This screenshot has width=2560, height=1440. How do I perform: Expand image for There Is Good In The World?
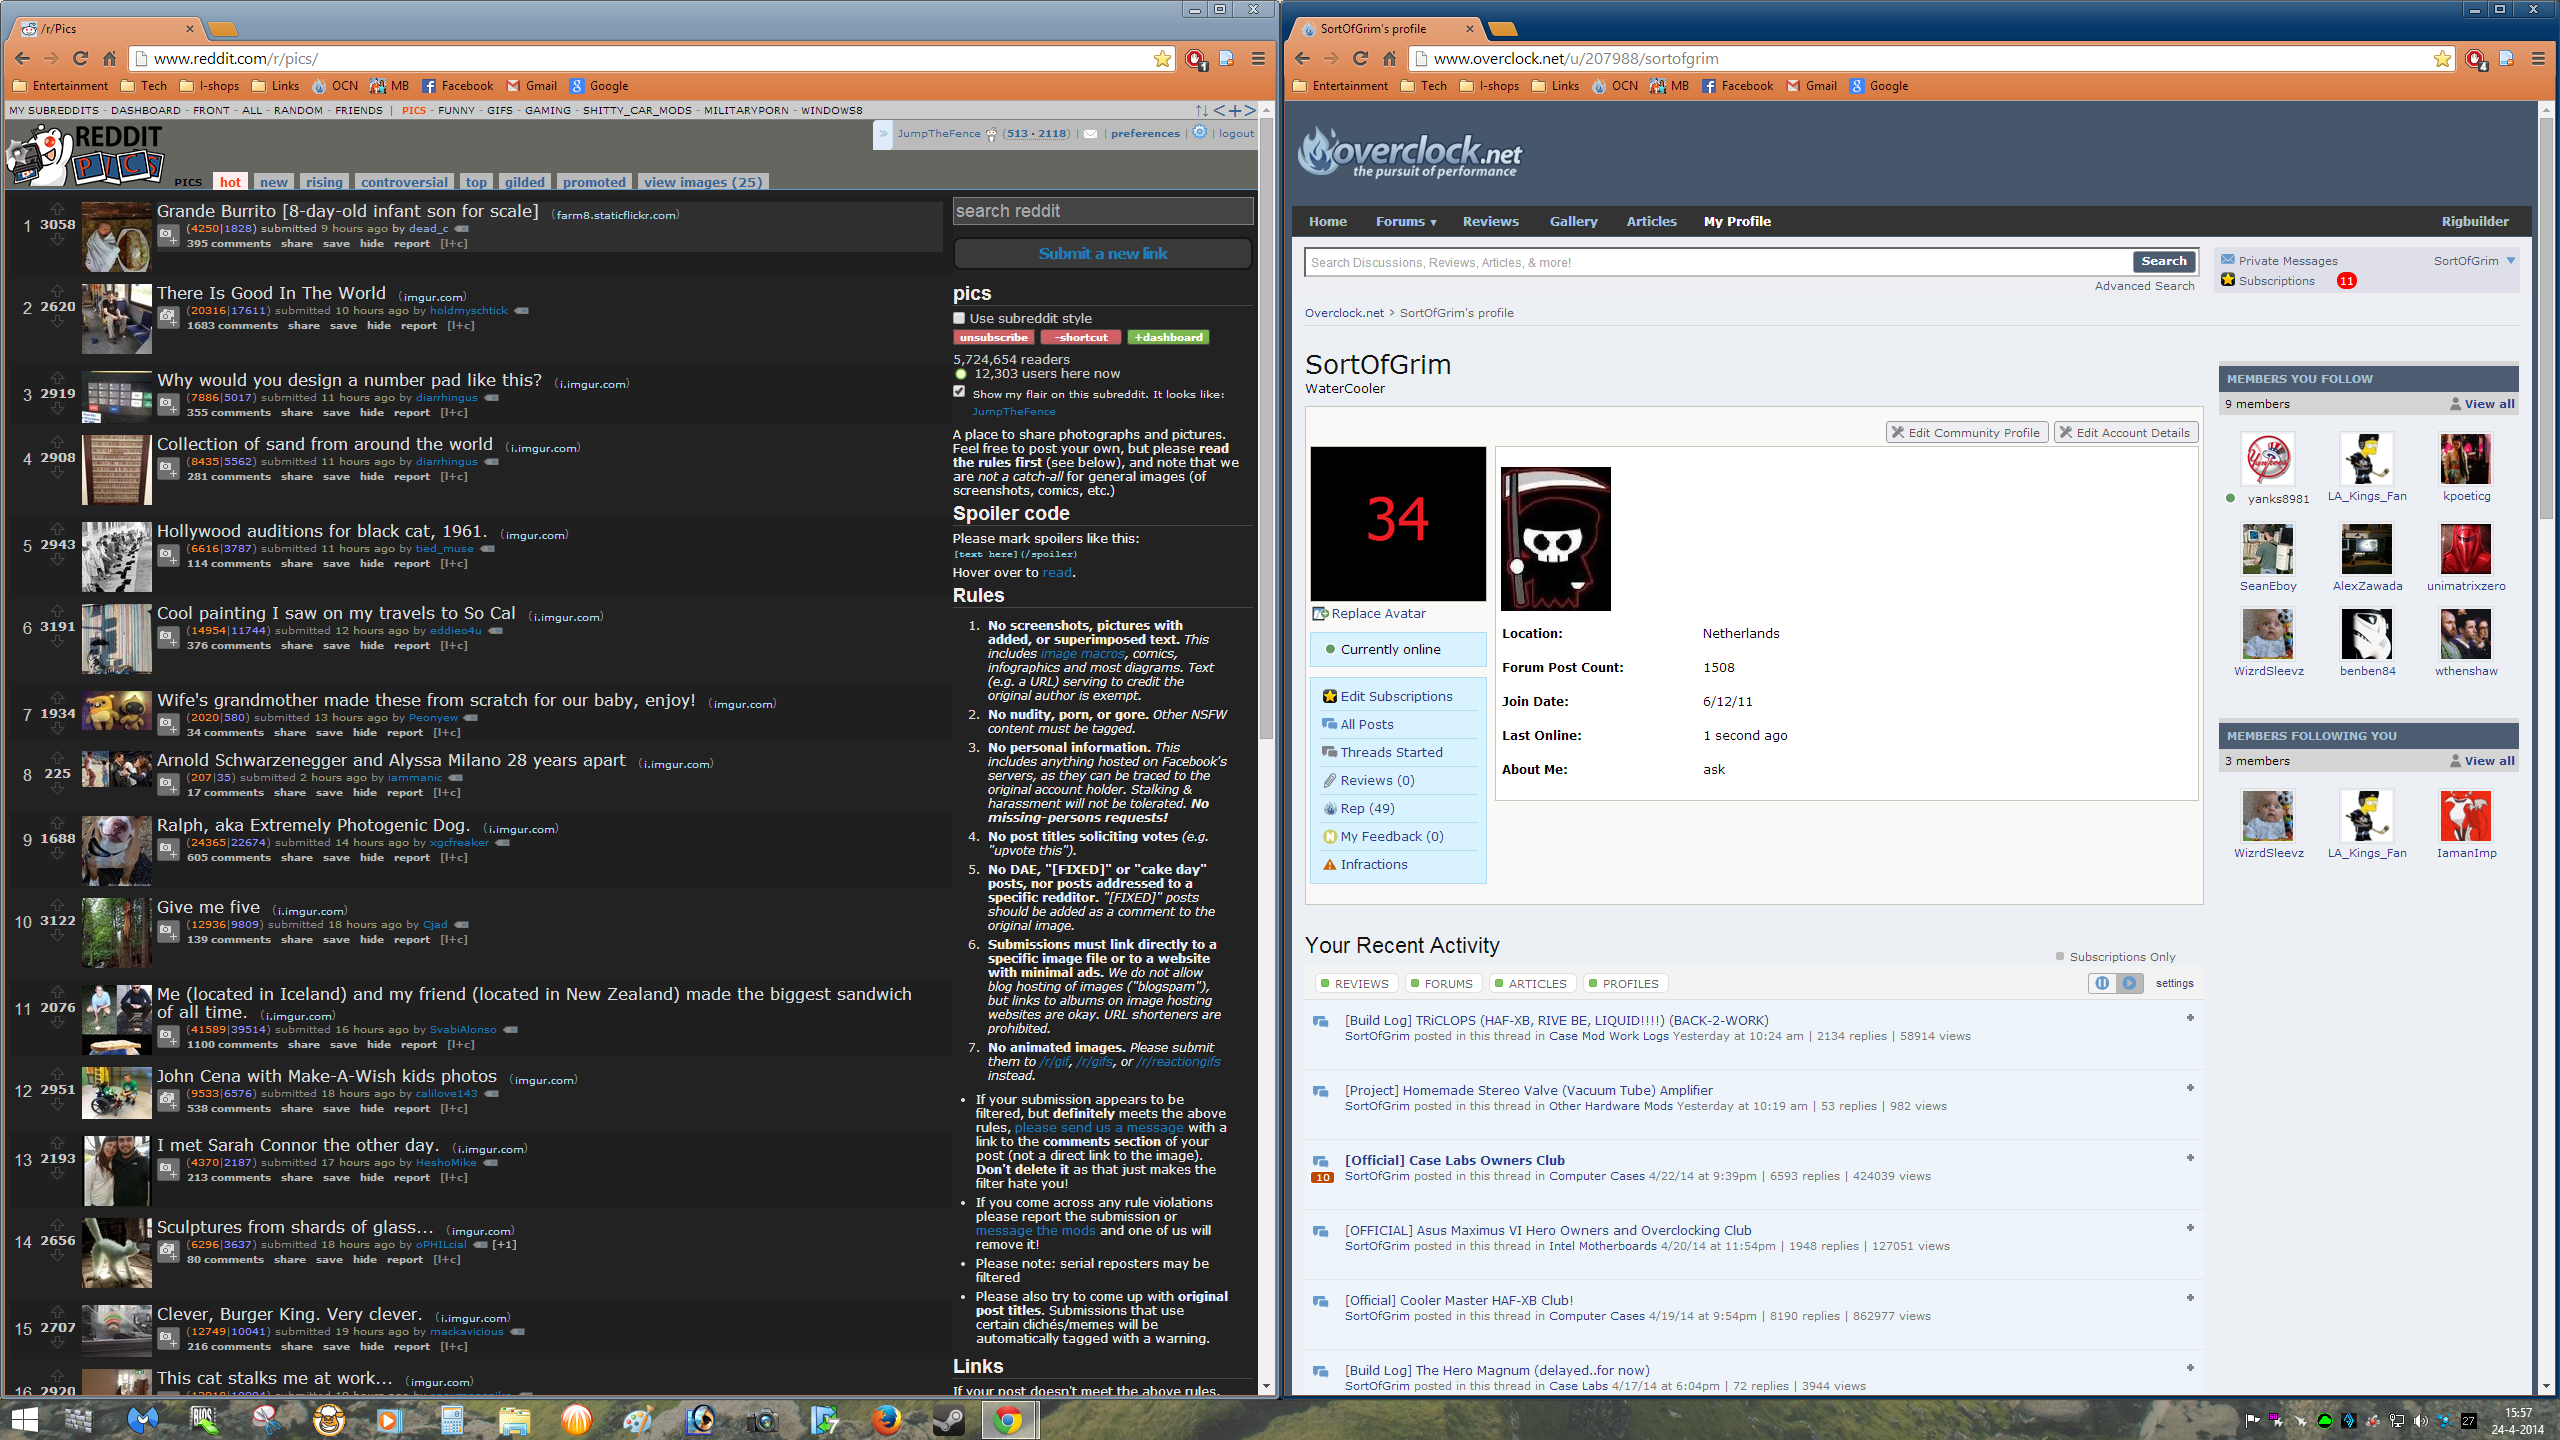[168, 318]
